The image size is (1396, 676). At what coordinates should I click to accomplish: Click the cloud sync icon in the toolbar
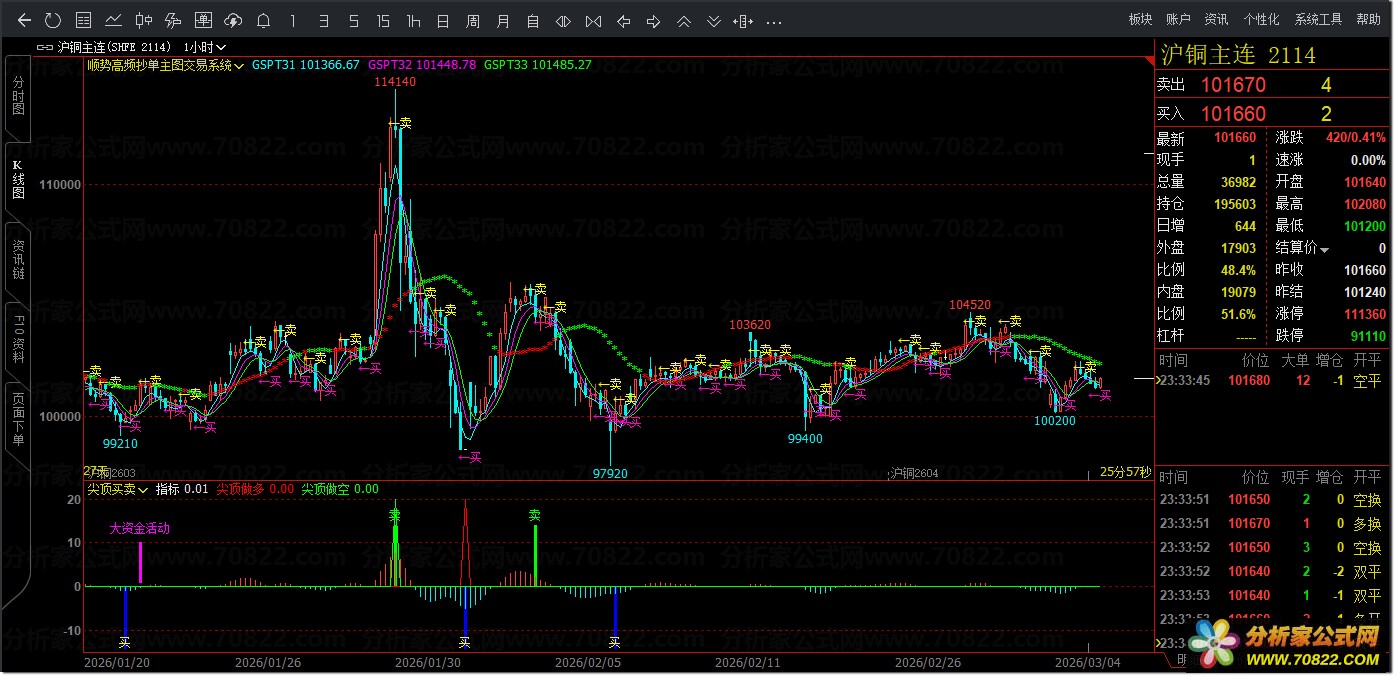tap(233, 20)
